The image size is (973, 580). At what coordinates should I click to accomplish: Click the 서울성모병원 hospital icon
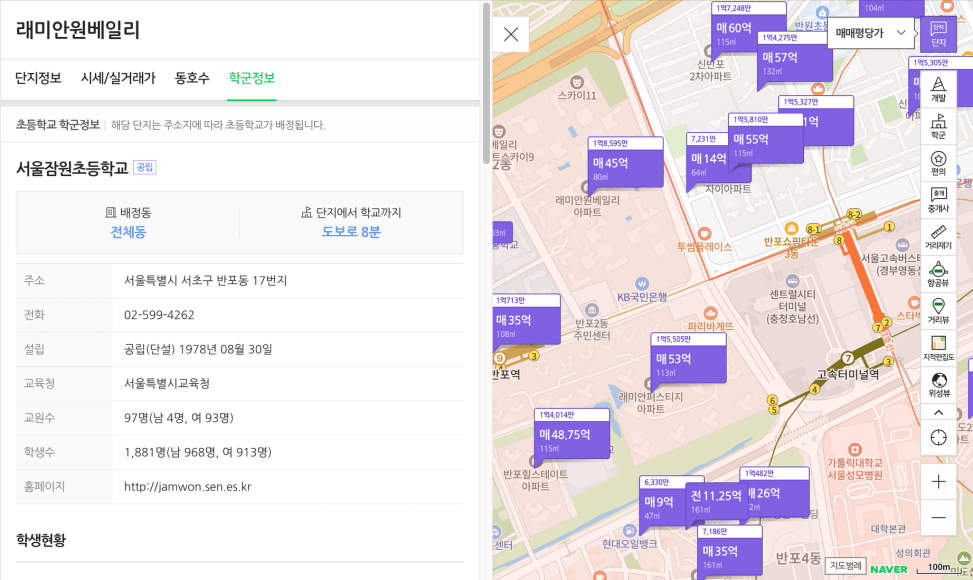(854, 449)
